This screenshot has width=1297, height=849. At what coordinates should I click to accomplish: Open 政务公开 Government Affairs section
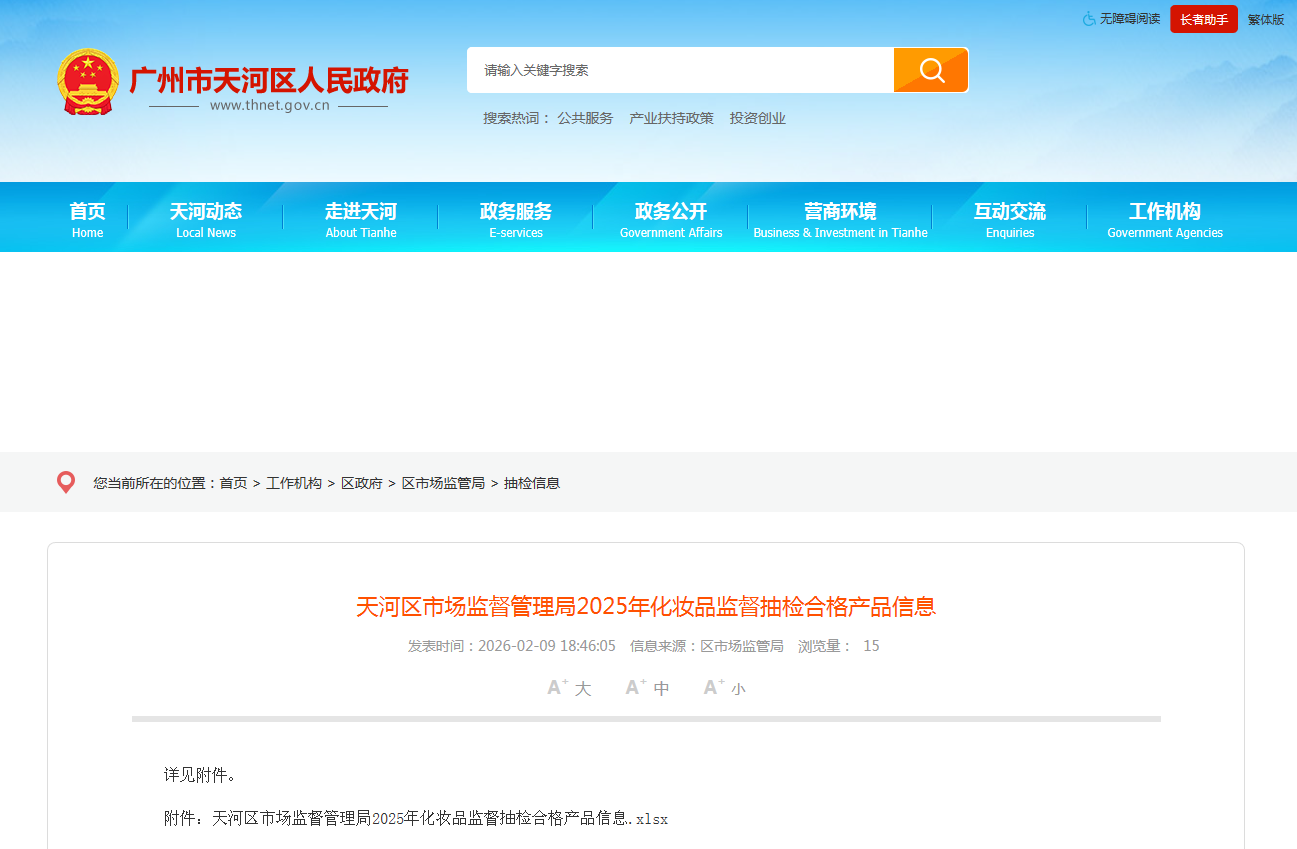(671, 219)
